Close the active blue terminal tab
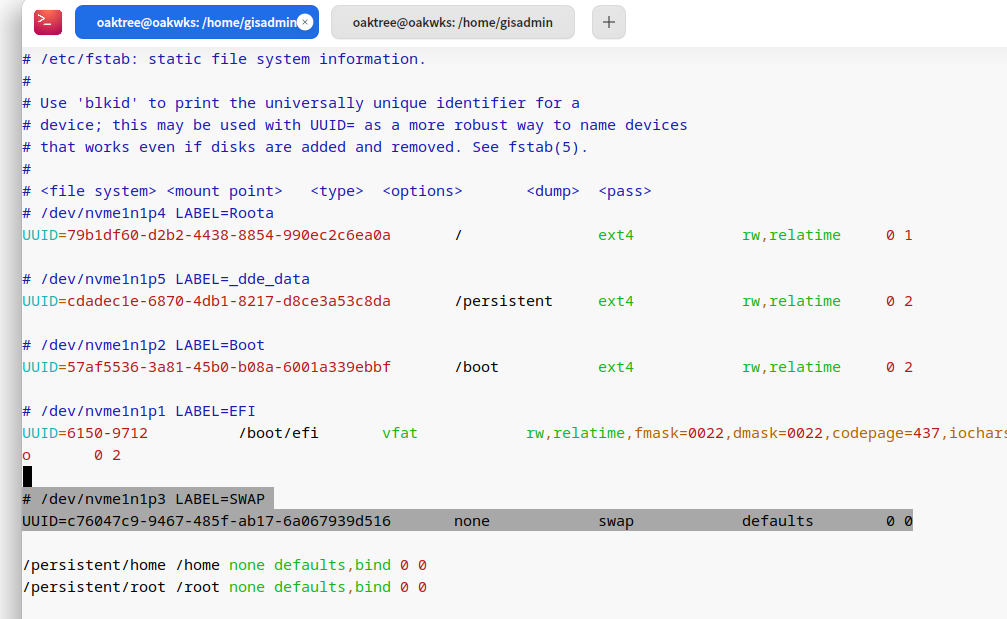 pyautogui.click(x=305, y=22)
